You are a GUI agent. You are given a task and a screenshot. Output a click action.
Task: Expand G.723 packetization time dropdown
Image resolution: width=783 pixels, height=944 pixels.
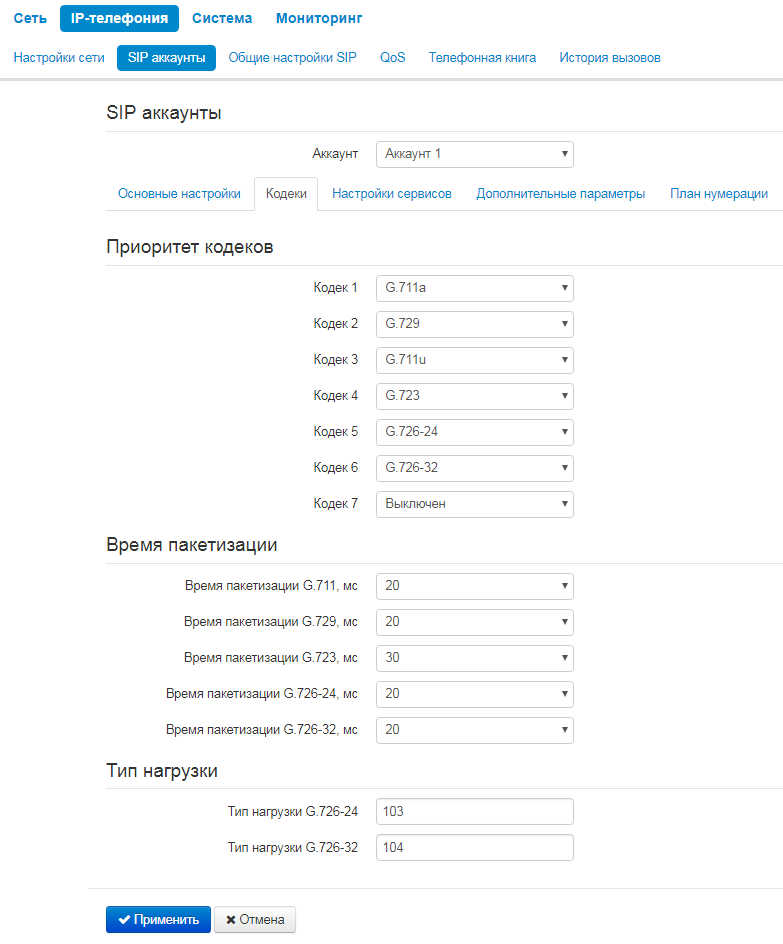(x=474, y=658)
